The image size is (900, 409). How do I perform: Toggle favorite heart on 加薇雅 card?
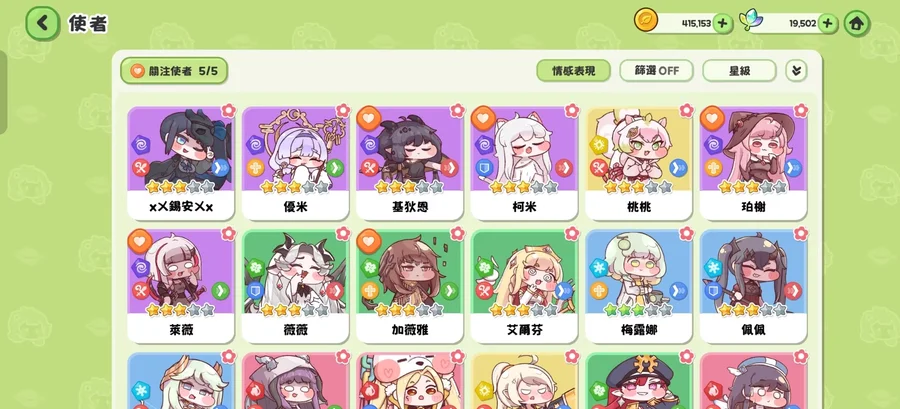(x=369, y=241)
